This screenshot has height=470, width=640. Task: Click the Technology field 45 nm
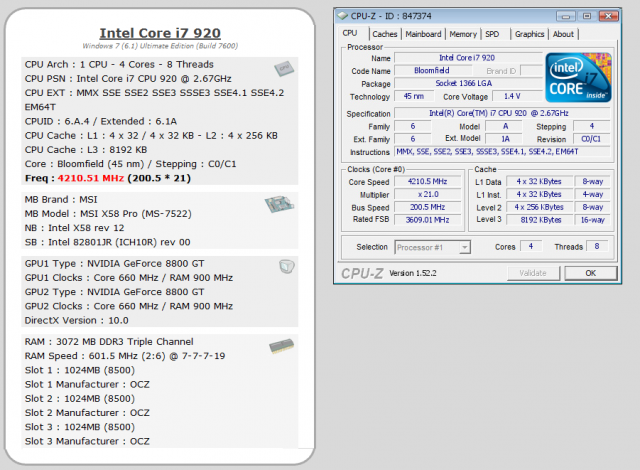click(x=414, y=96)
